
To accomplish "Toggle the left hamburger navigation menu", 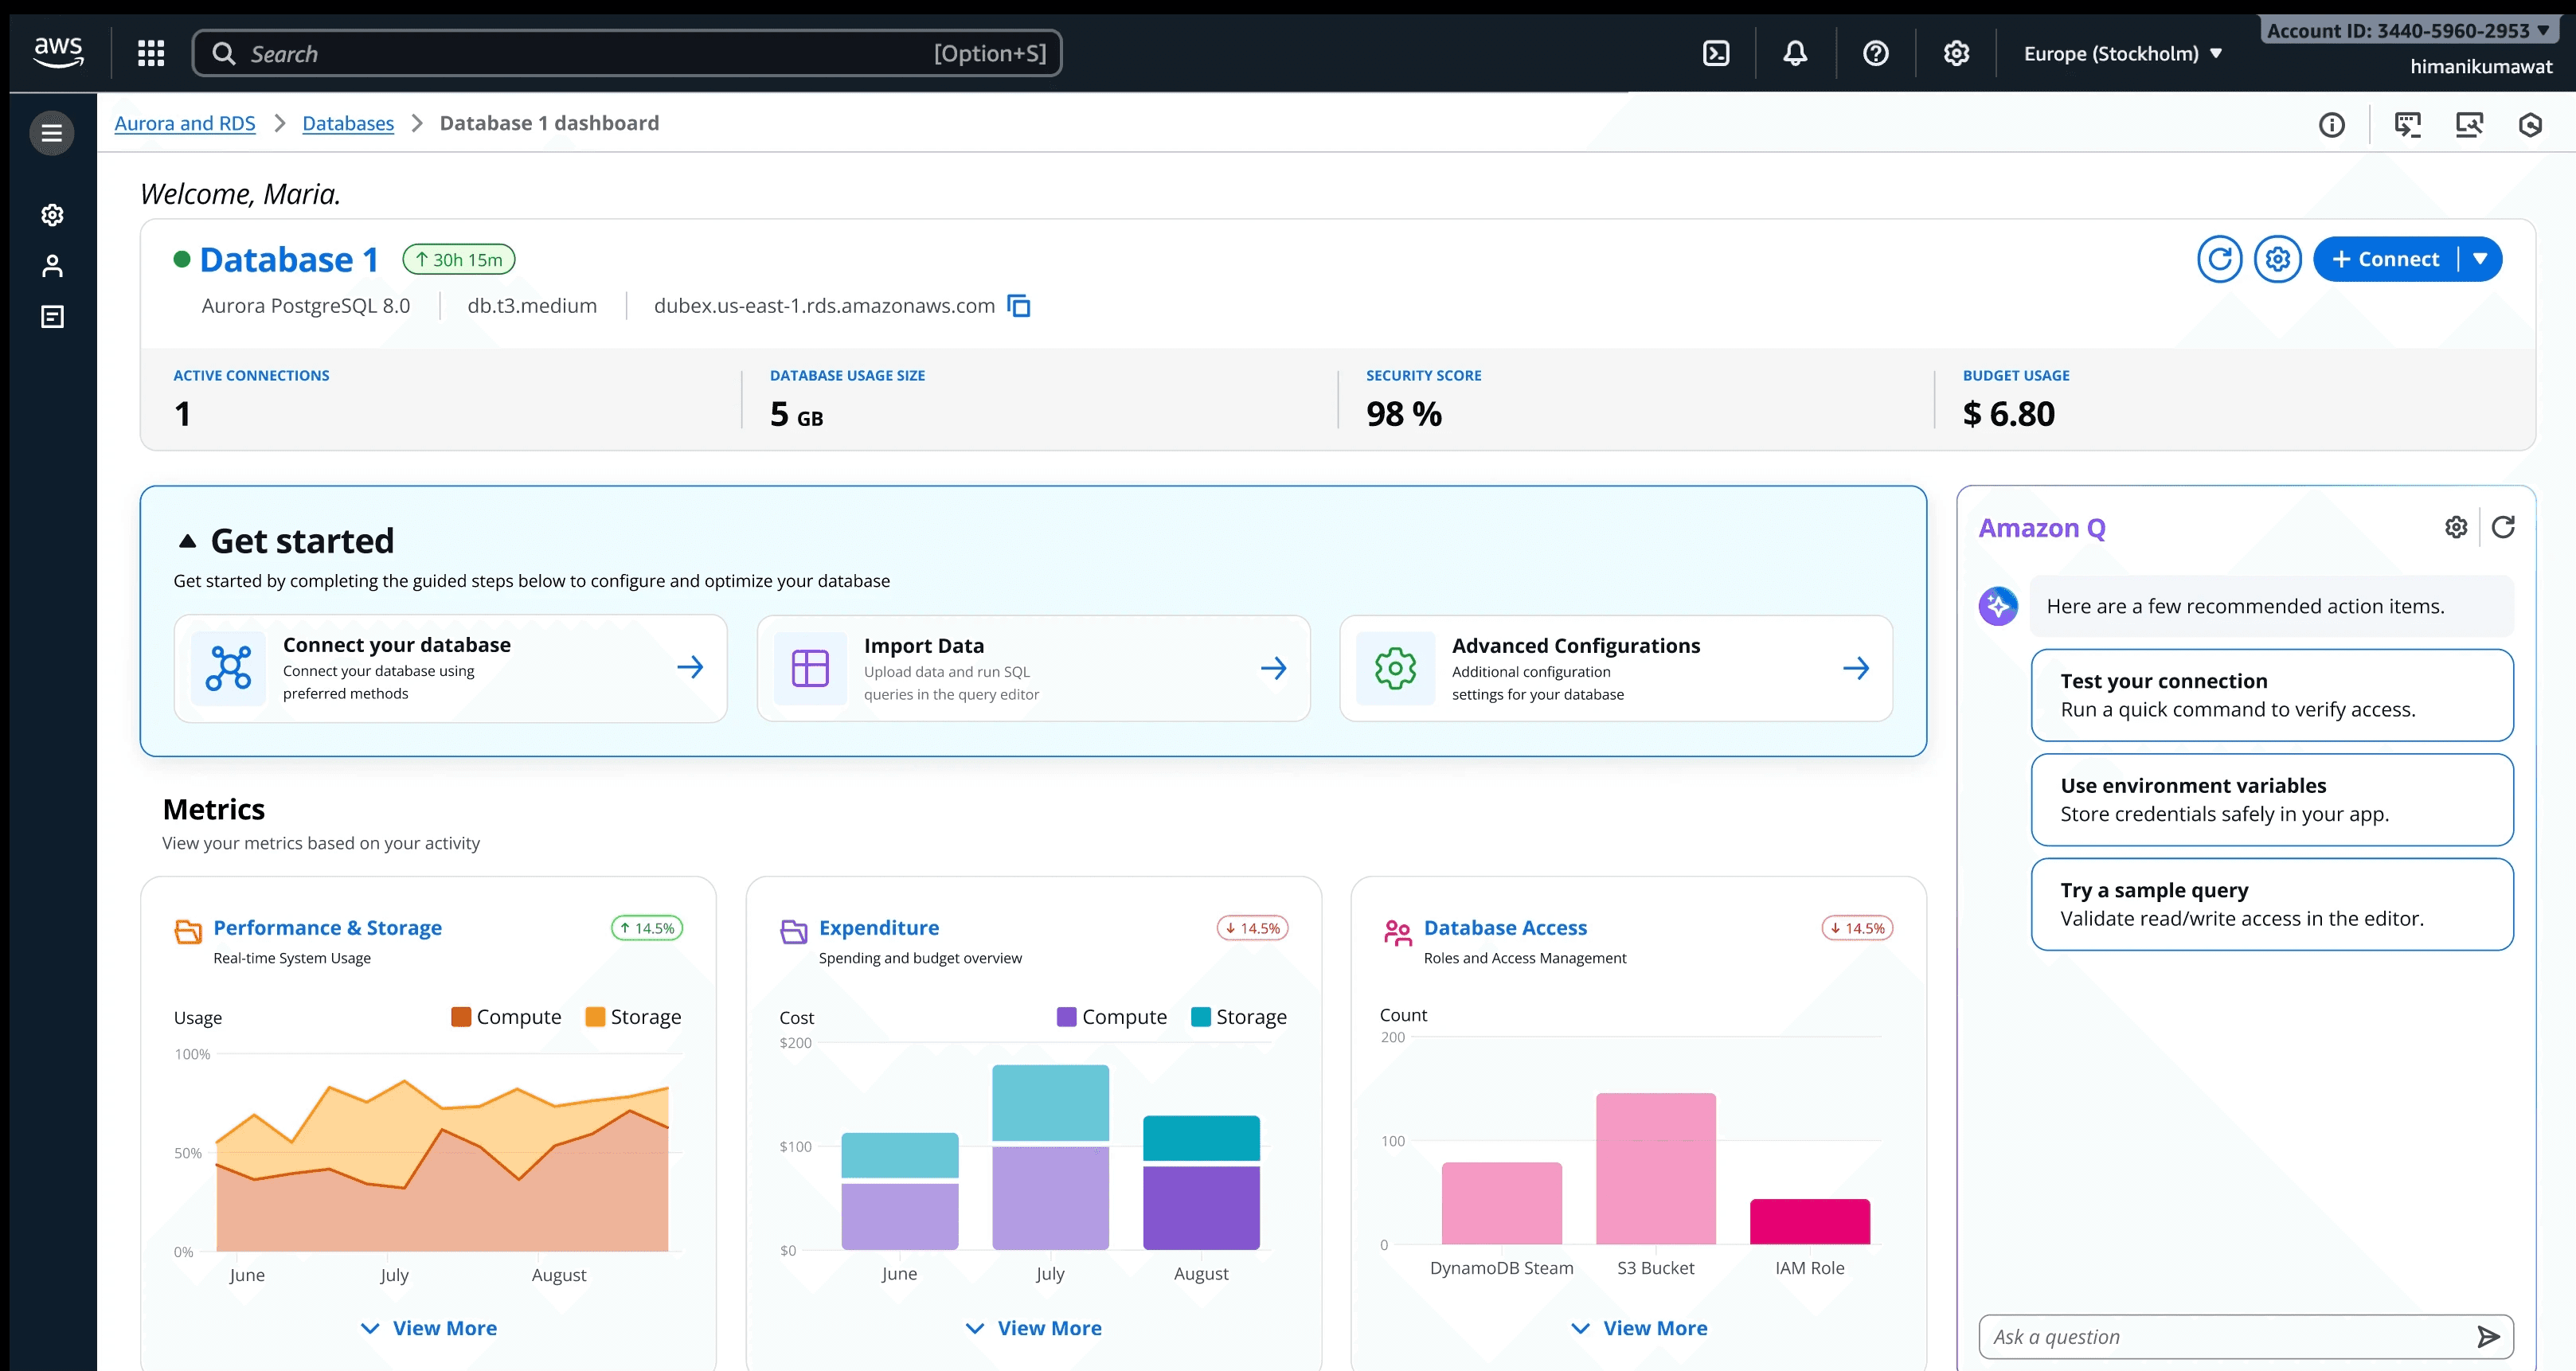I will pyautogui.click(x=52, y=133).
